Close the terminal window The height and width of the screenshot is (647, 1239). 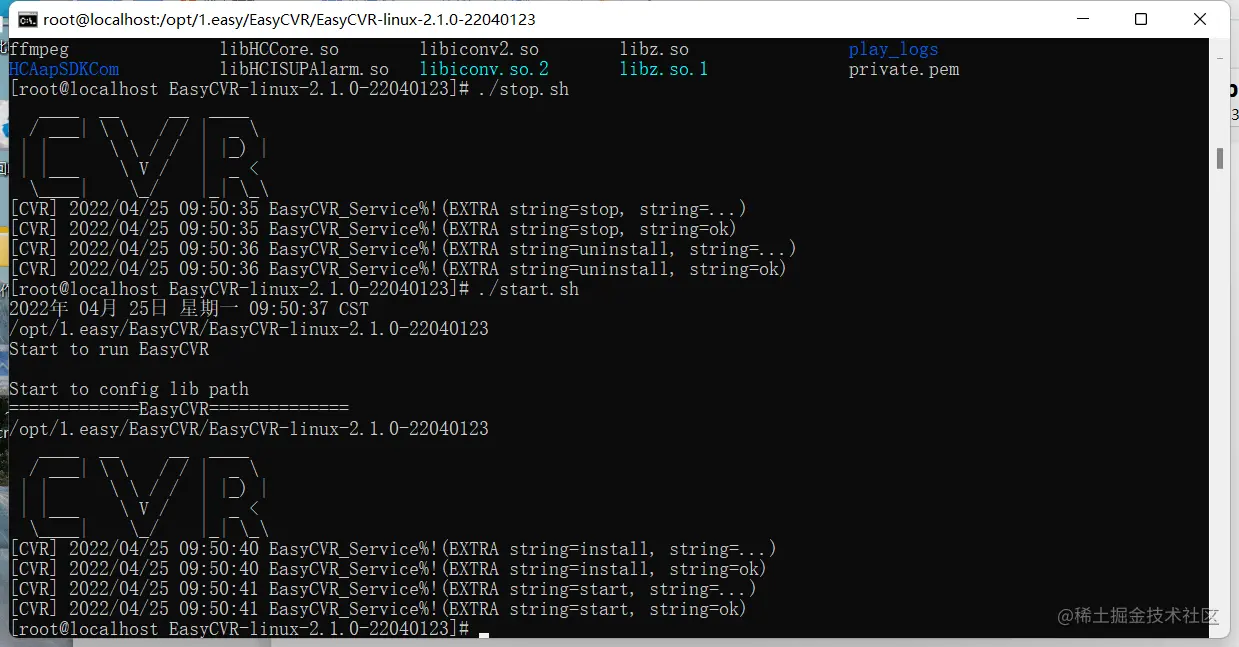[x=1199, y=19]
